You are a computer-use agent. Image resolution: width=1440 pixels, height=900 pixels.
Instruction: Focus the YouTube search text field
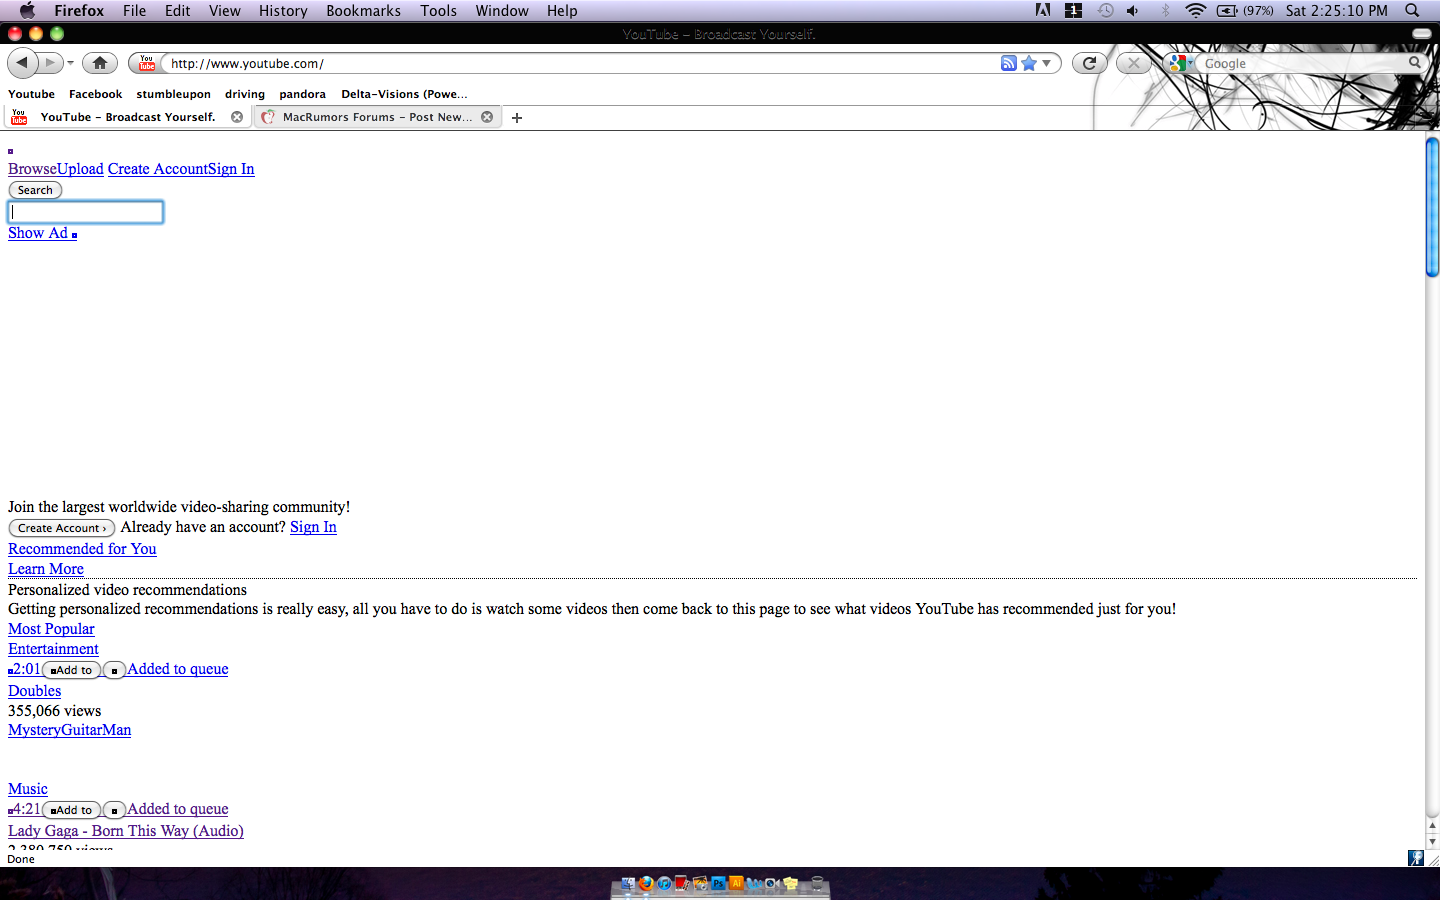coord(85,212)
